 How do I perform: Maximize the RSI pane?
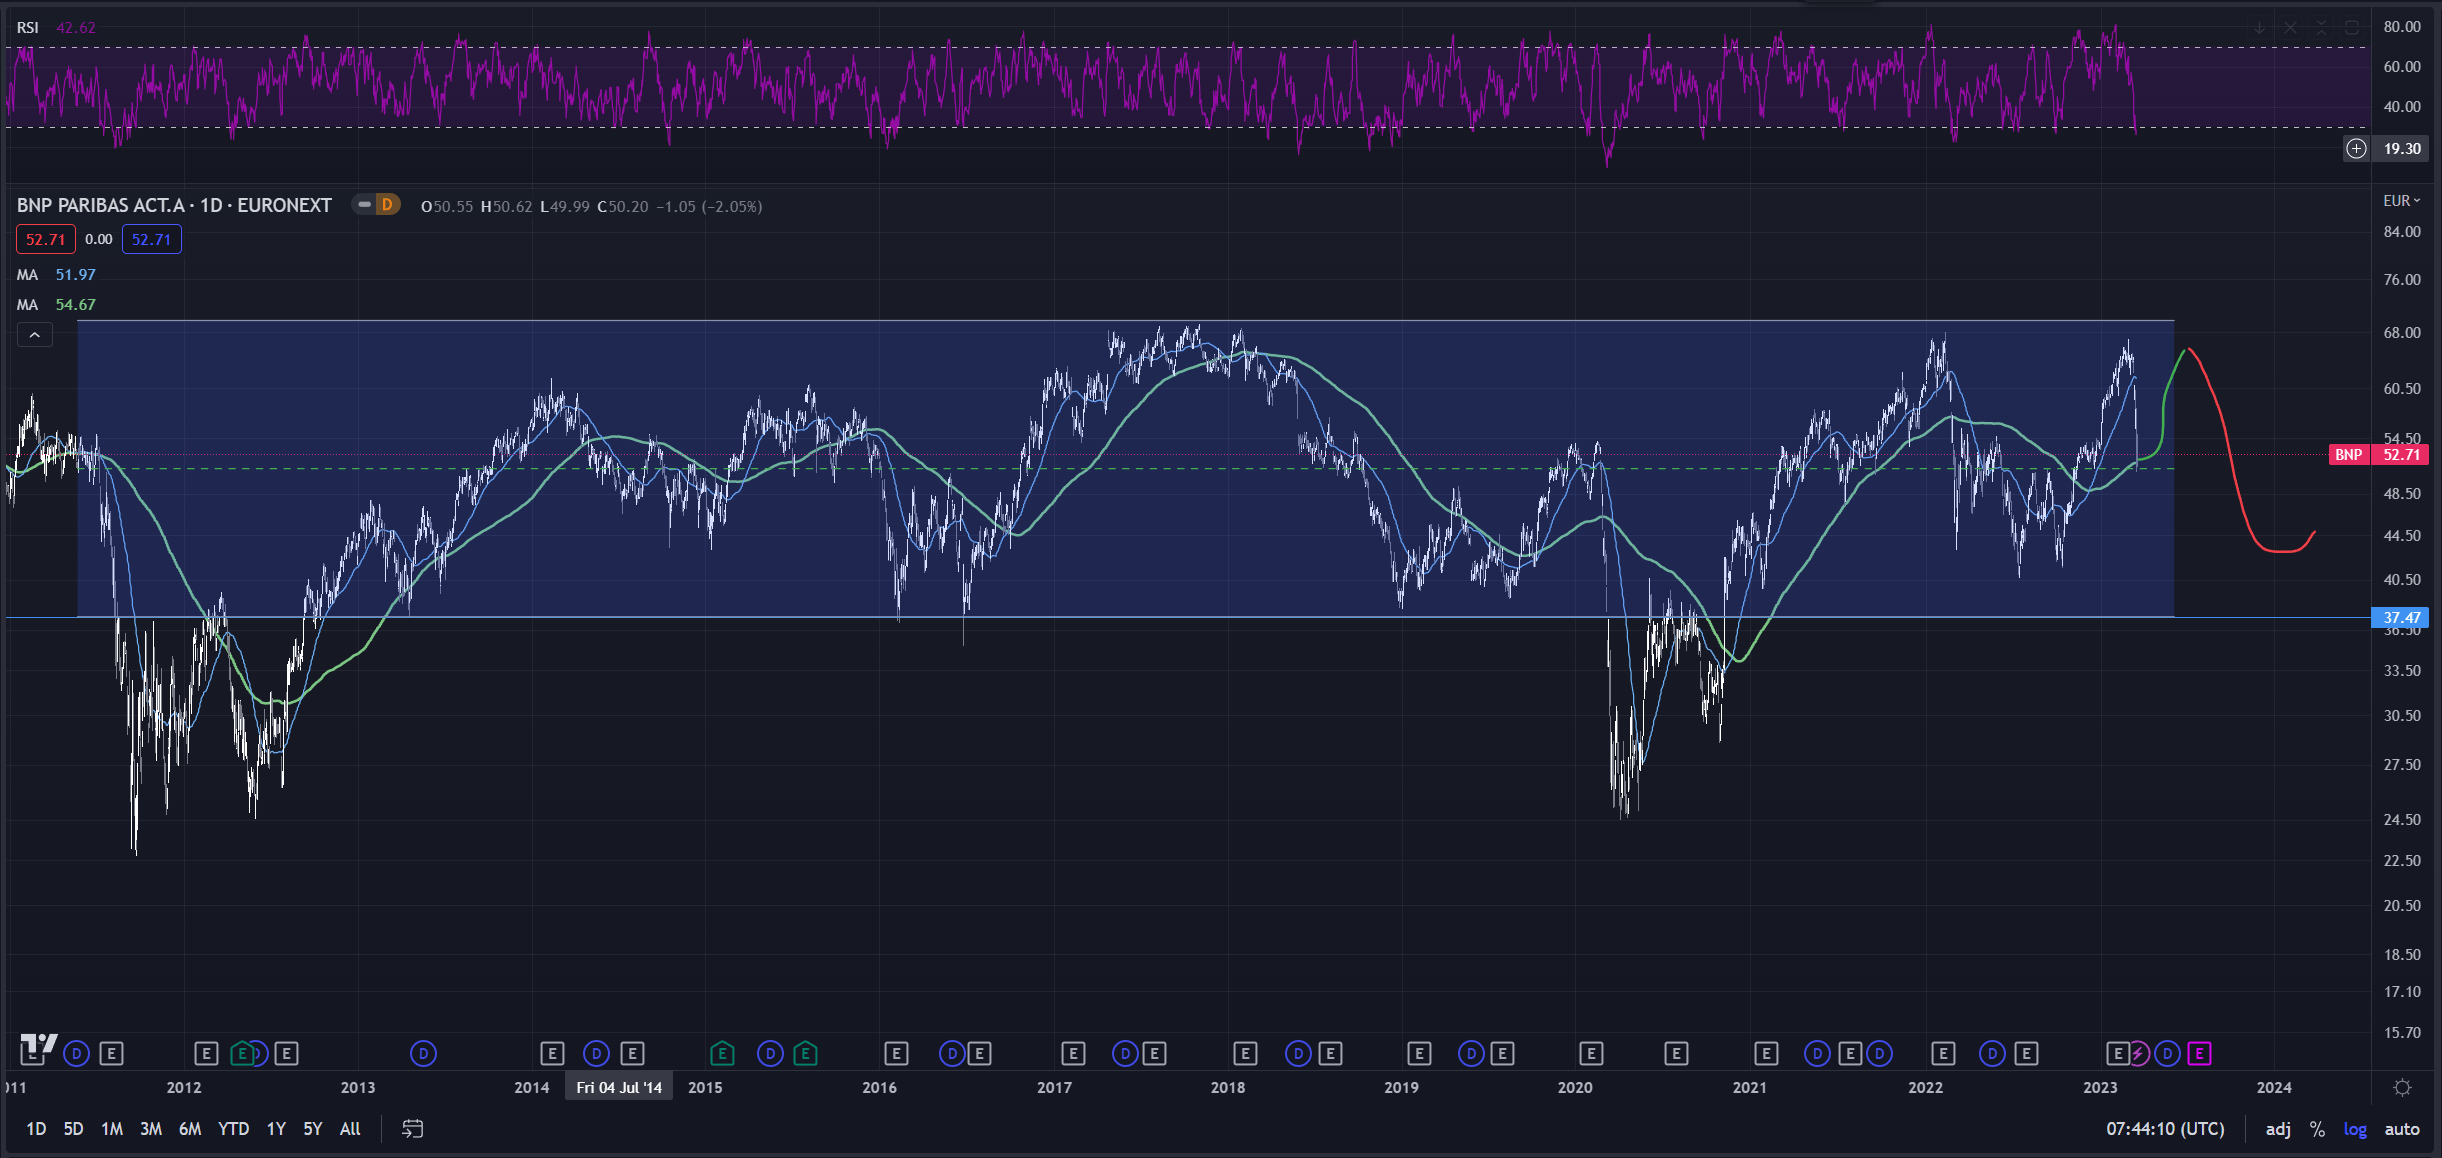tap(2352, 28)
